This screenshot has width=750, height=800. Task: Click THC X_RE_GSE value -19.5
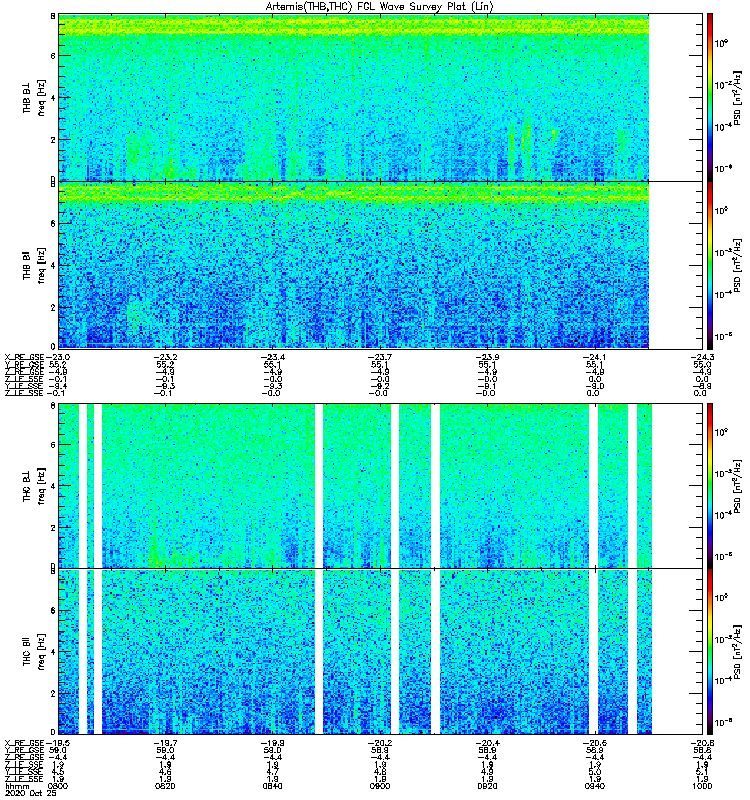[x=58, y=743]
